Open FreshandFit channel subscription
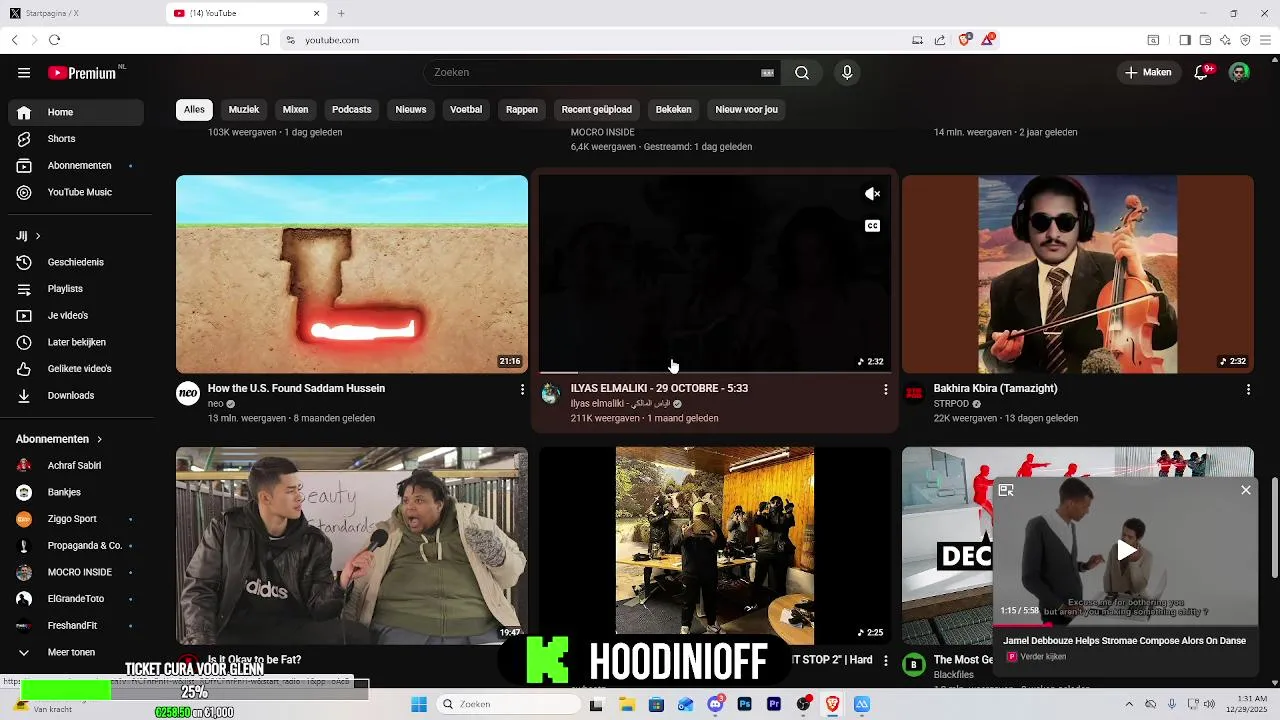This screenshot has width=1280, height=720. coord(76,625)
